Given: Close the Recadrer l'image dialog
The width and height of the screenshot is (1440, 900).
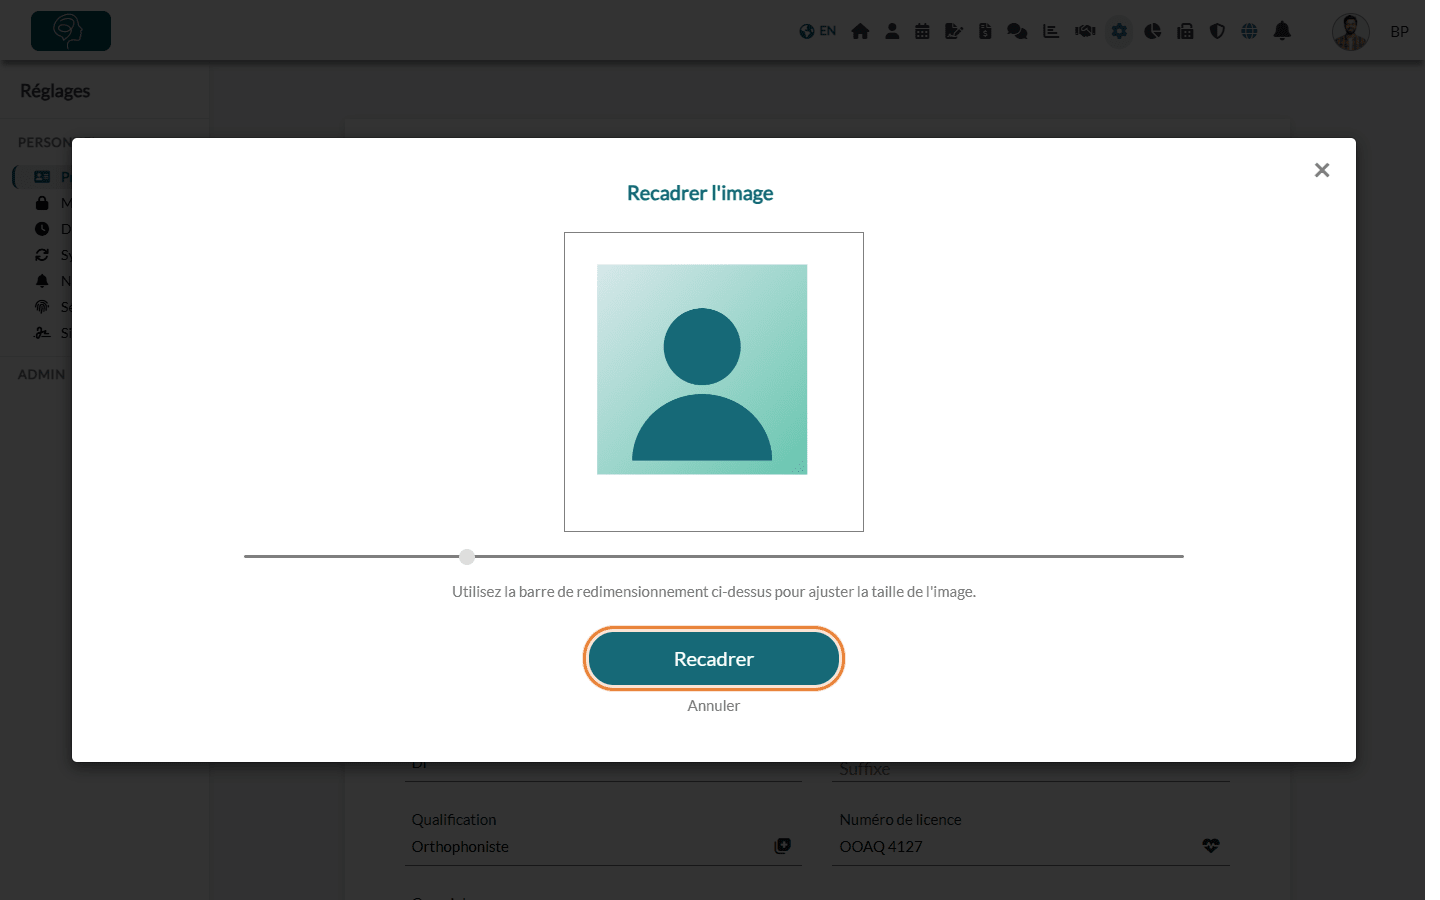Looking at the screenshot, I should click(x=1322, y=170).
